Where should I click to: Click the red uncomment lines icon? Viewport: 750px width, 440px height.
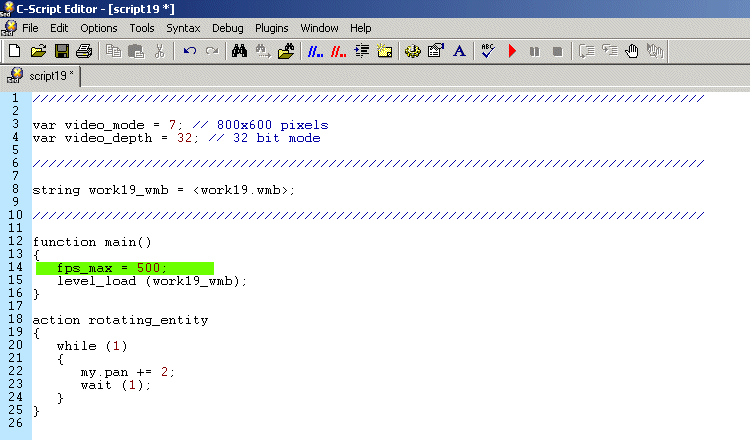coord(338,50)
